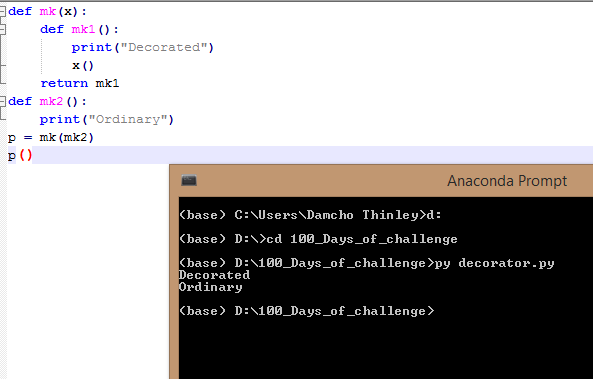This screenshot has height=379, width=593.
Task: Click the C:\Users\Damcho Thinley prompt line
Action: [310, 215]
